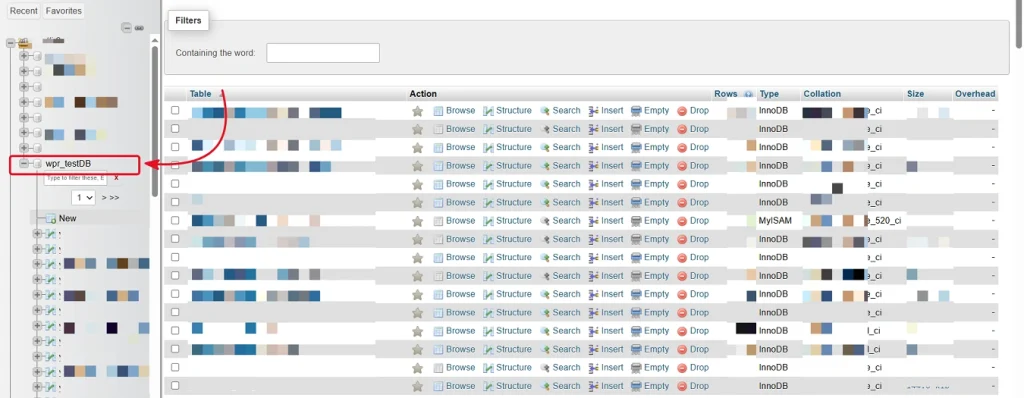The image size is (1024, 398).
Task: Sort by the Table column header
Action: [200, 93]
